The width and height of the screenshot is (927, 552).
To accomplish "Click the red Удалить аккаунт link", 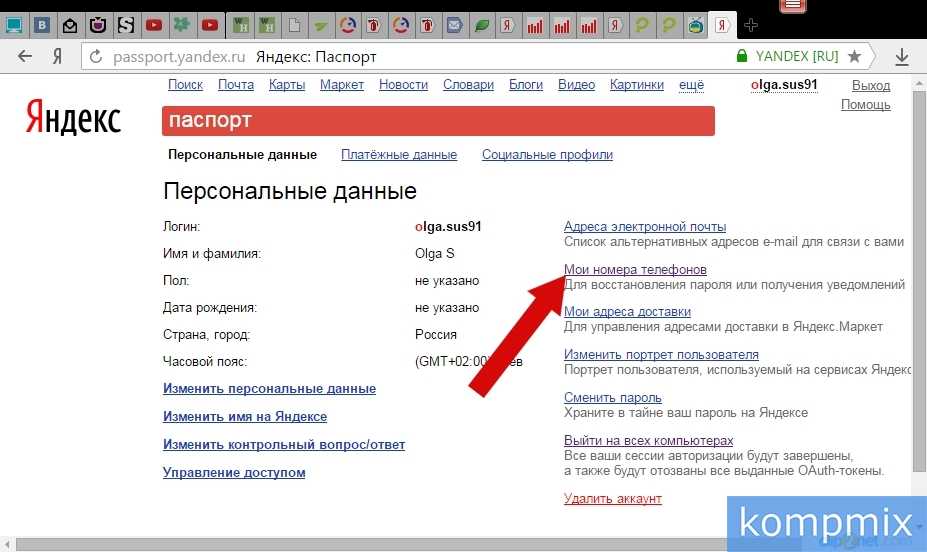I will click(612, 499).
